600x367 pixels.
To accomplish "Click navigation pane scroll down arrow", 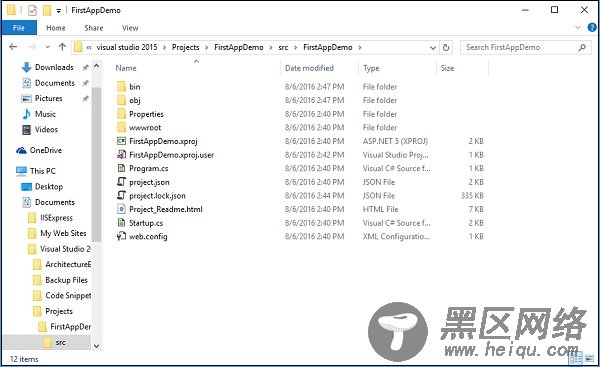I will point(96,346).
